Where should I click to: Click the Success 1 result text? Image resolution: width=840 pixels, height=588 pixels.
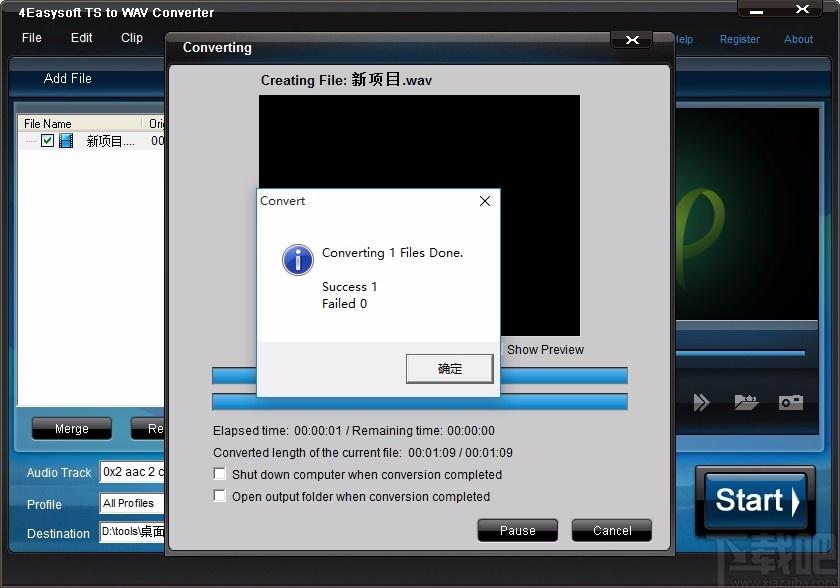click(349, 287)
